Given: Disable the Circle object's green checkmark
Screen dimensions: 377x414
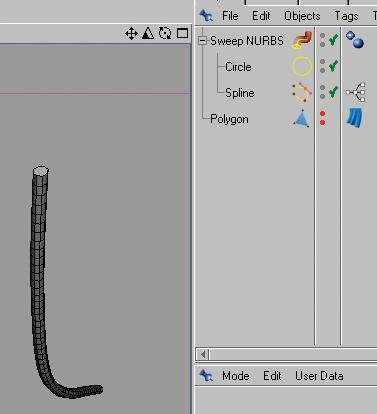Looking at the screenshot, I should tap(333, 66).
